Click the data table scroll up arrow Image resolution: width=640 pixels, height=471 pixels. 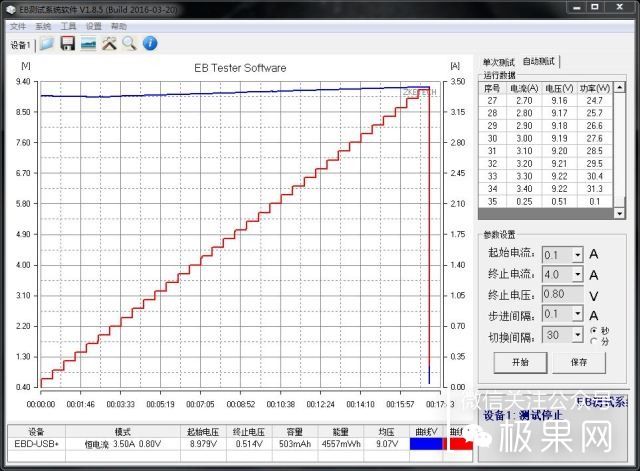point(620,87)
